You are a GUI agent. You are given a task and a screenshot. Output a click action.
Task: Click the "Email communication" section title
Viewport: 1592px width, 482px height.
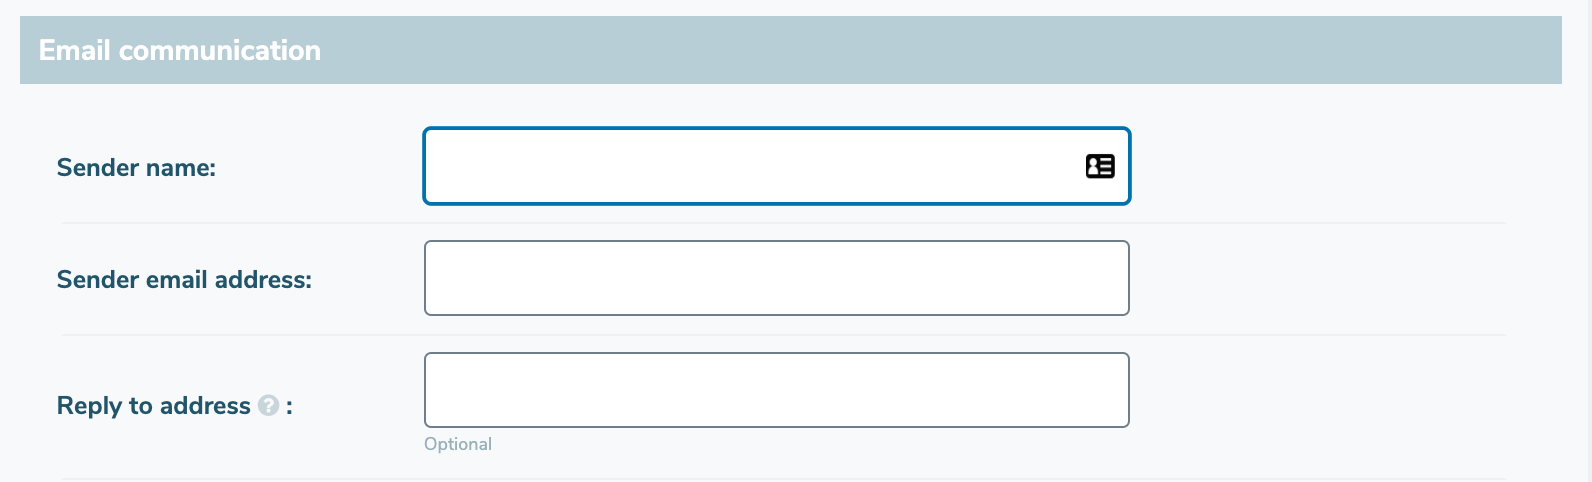click(180, 50)
